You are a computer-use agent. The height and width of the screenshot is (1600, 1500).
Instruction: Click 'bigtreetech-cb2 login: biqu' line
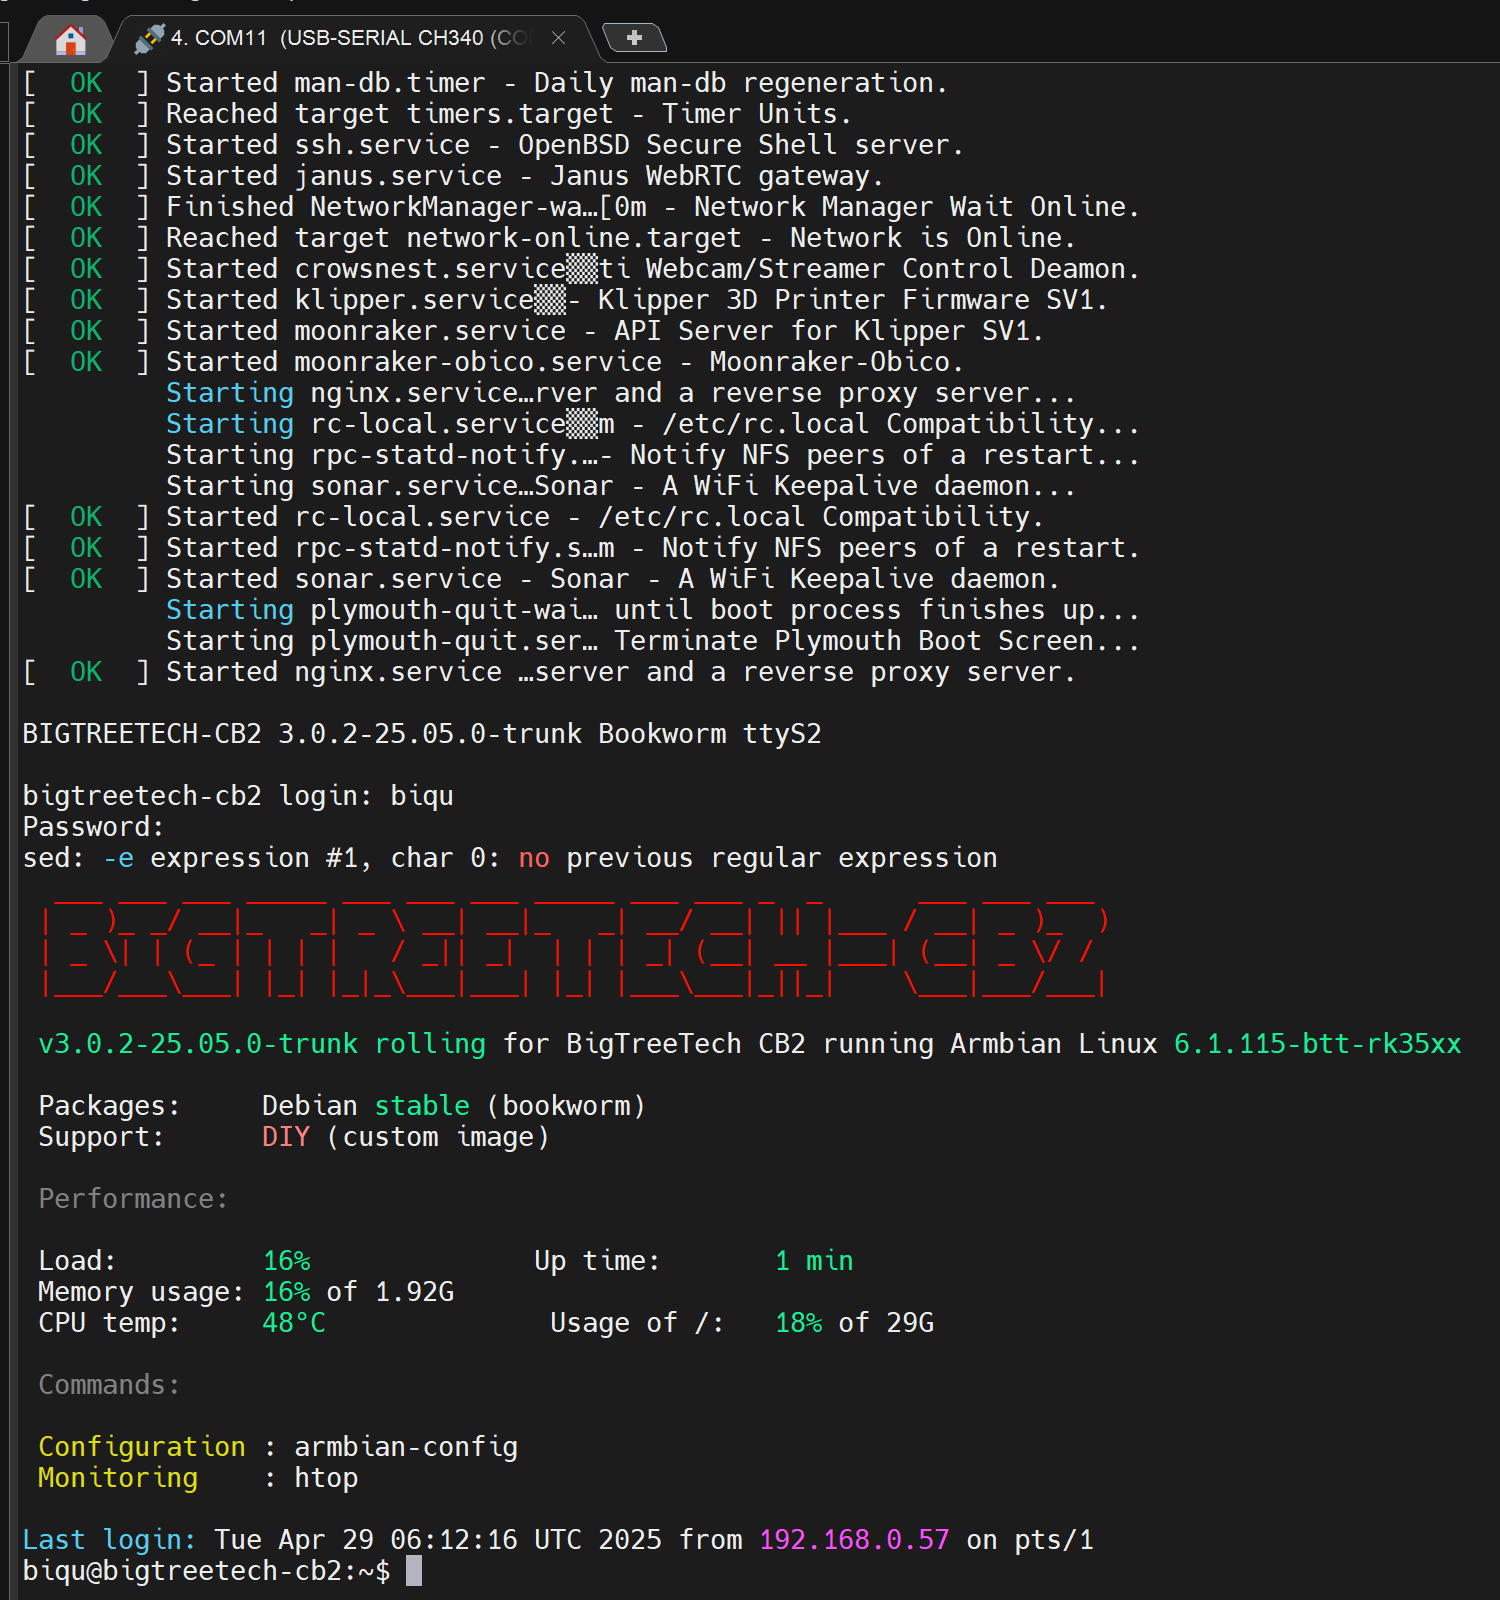238,796
